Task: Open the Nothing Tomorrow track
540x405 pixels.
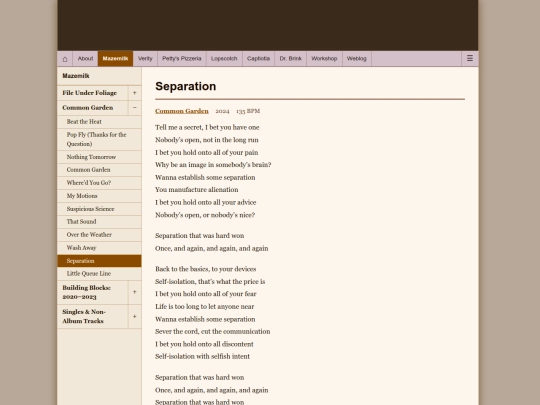Action: click(99, 157)
